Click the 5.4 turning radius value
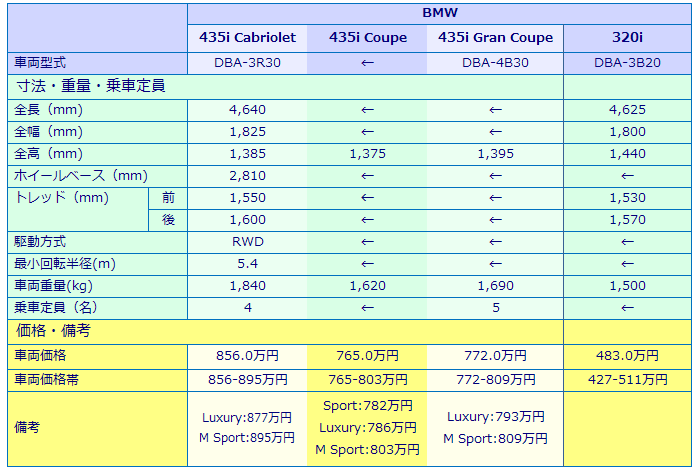 tap(247, 264)
